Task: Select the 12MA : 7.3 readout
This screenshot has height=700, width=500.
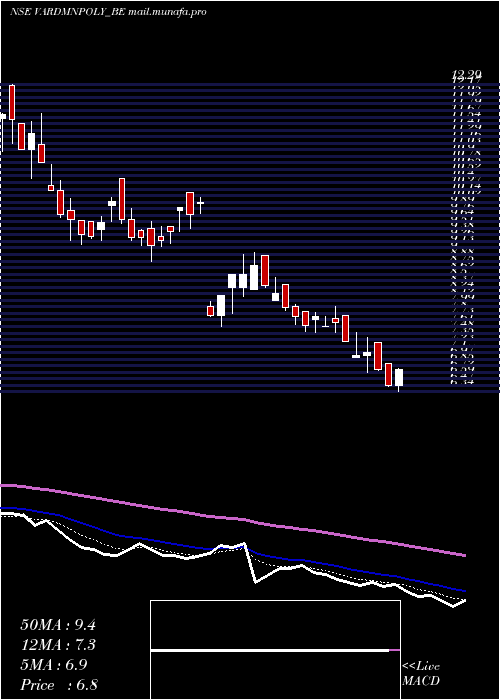Action: pos(58,645)
